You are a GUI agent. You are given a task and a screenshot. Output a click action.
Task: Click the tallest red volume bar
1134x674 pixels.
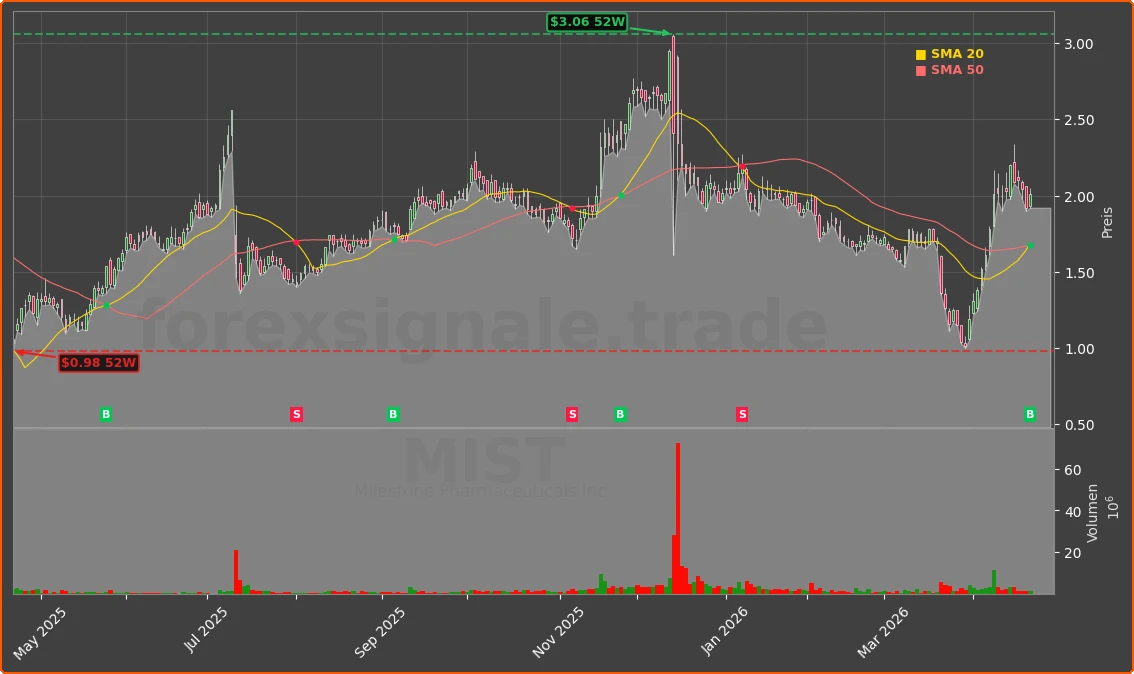[x=678, y=518]
